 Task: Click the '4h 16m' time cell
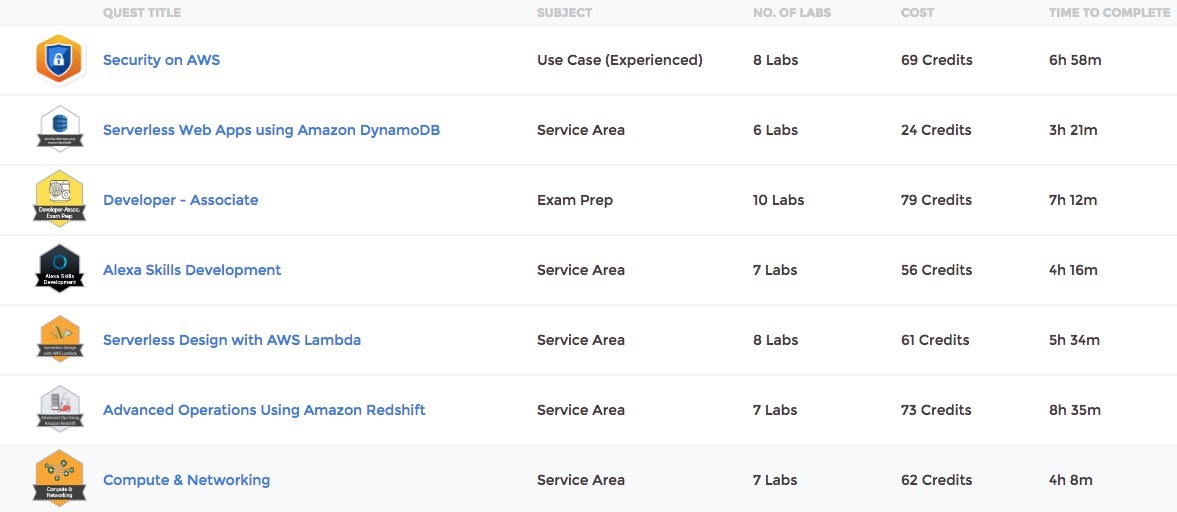[1073, 270]
